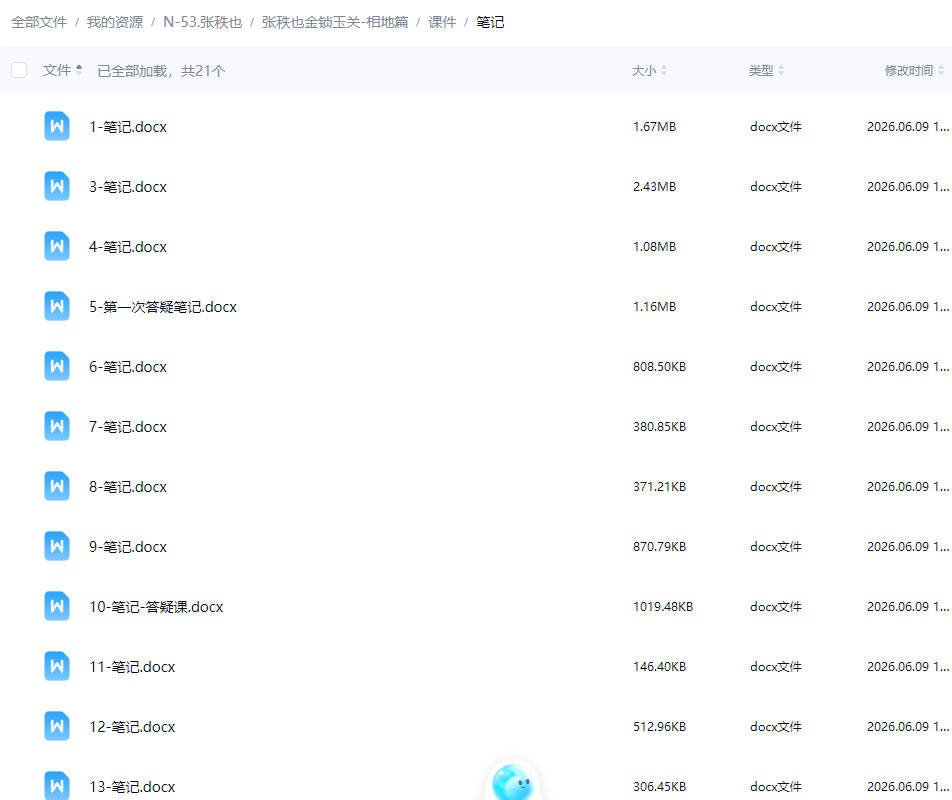
Task: Click the 1.08MB size cell
Action: [654, 247]
